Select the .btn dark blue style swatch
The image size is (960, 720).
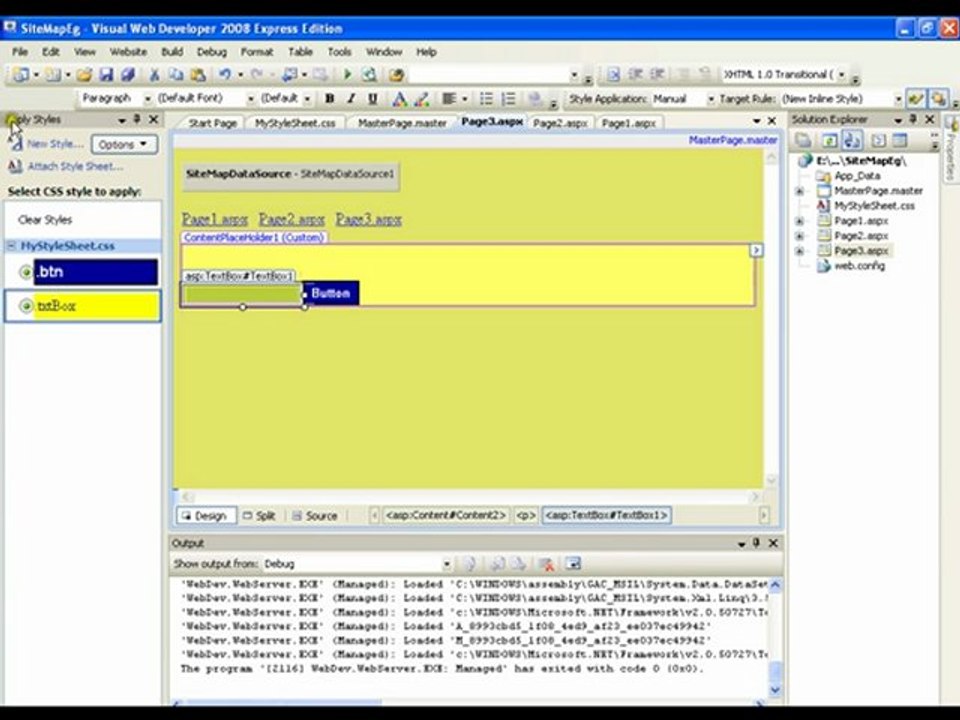coord(96,272)
